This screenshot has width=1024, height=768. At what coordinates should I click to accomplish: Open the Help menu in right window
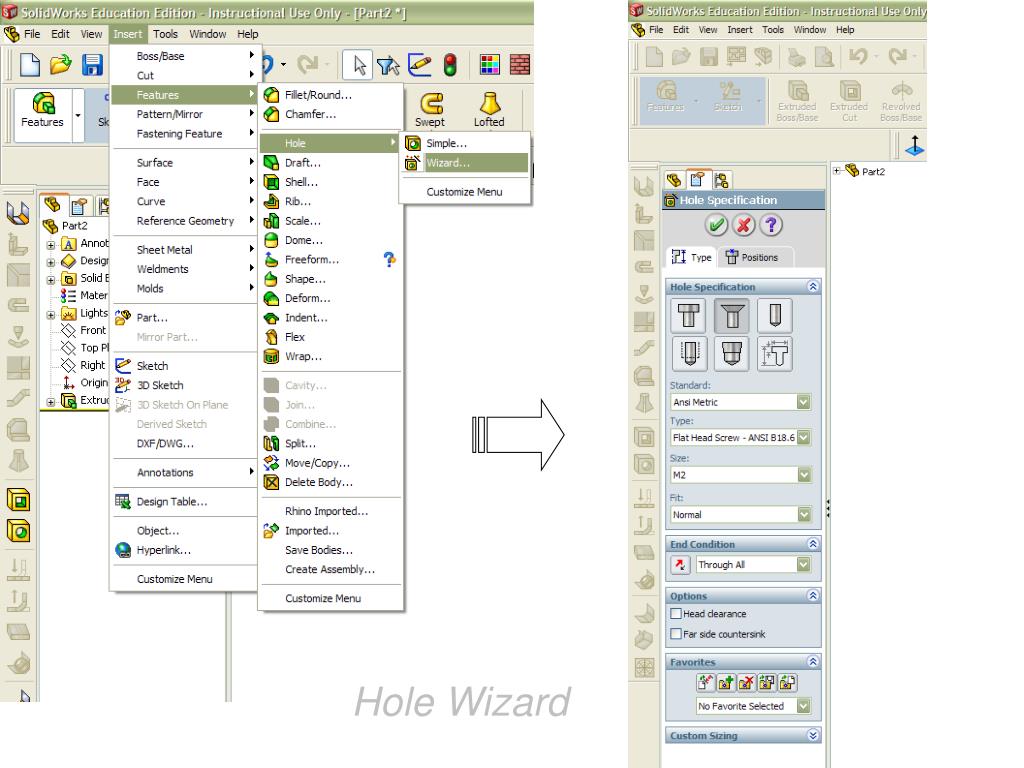tap(845, 30)
